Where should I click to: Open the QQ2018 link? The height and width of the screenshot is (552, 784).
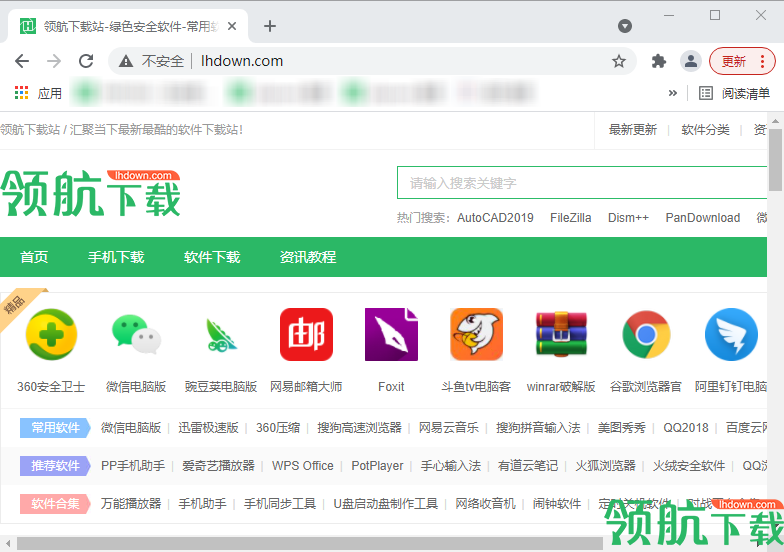tap(686, 428)
